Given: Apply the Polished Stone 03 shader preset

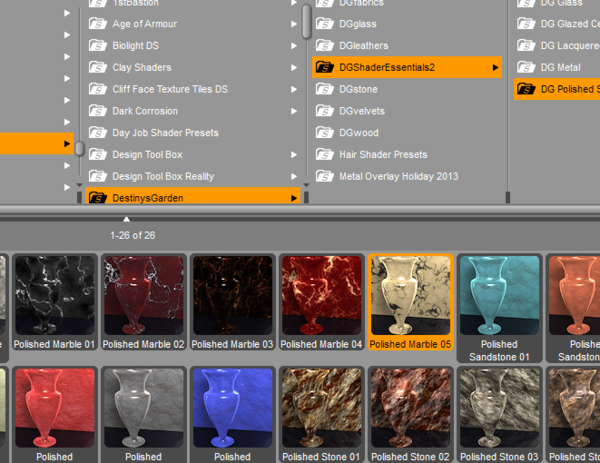Looking at the screenshot, I should [499, 415].
